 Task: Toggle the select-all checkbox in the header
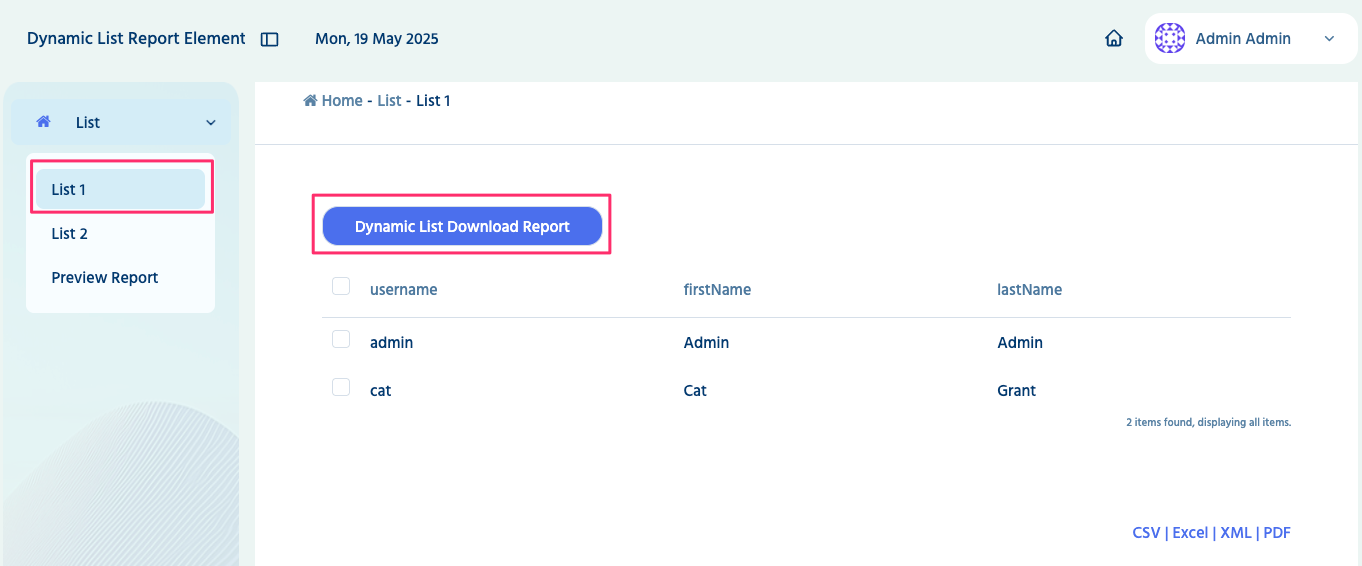(341, 287)
